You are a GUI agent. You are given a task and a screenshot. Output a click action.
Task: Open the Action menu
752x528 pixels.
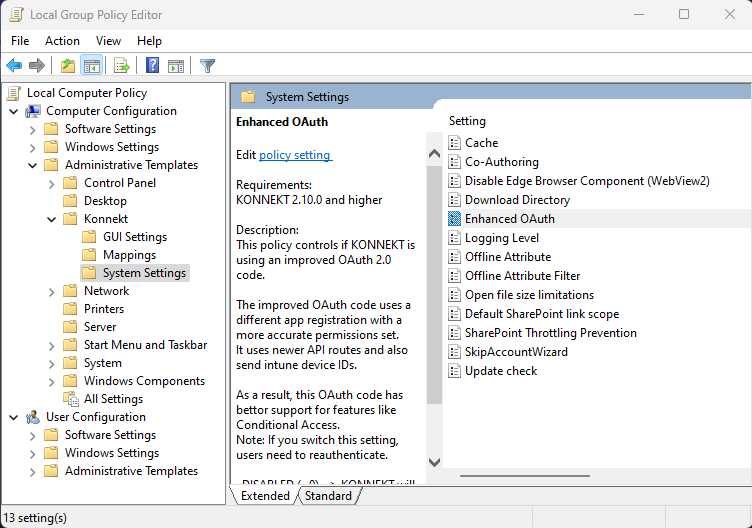[62, 41]
